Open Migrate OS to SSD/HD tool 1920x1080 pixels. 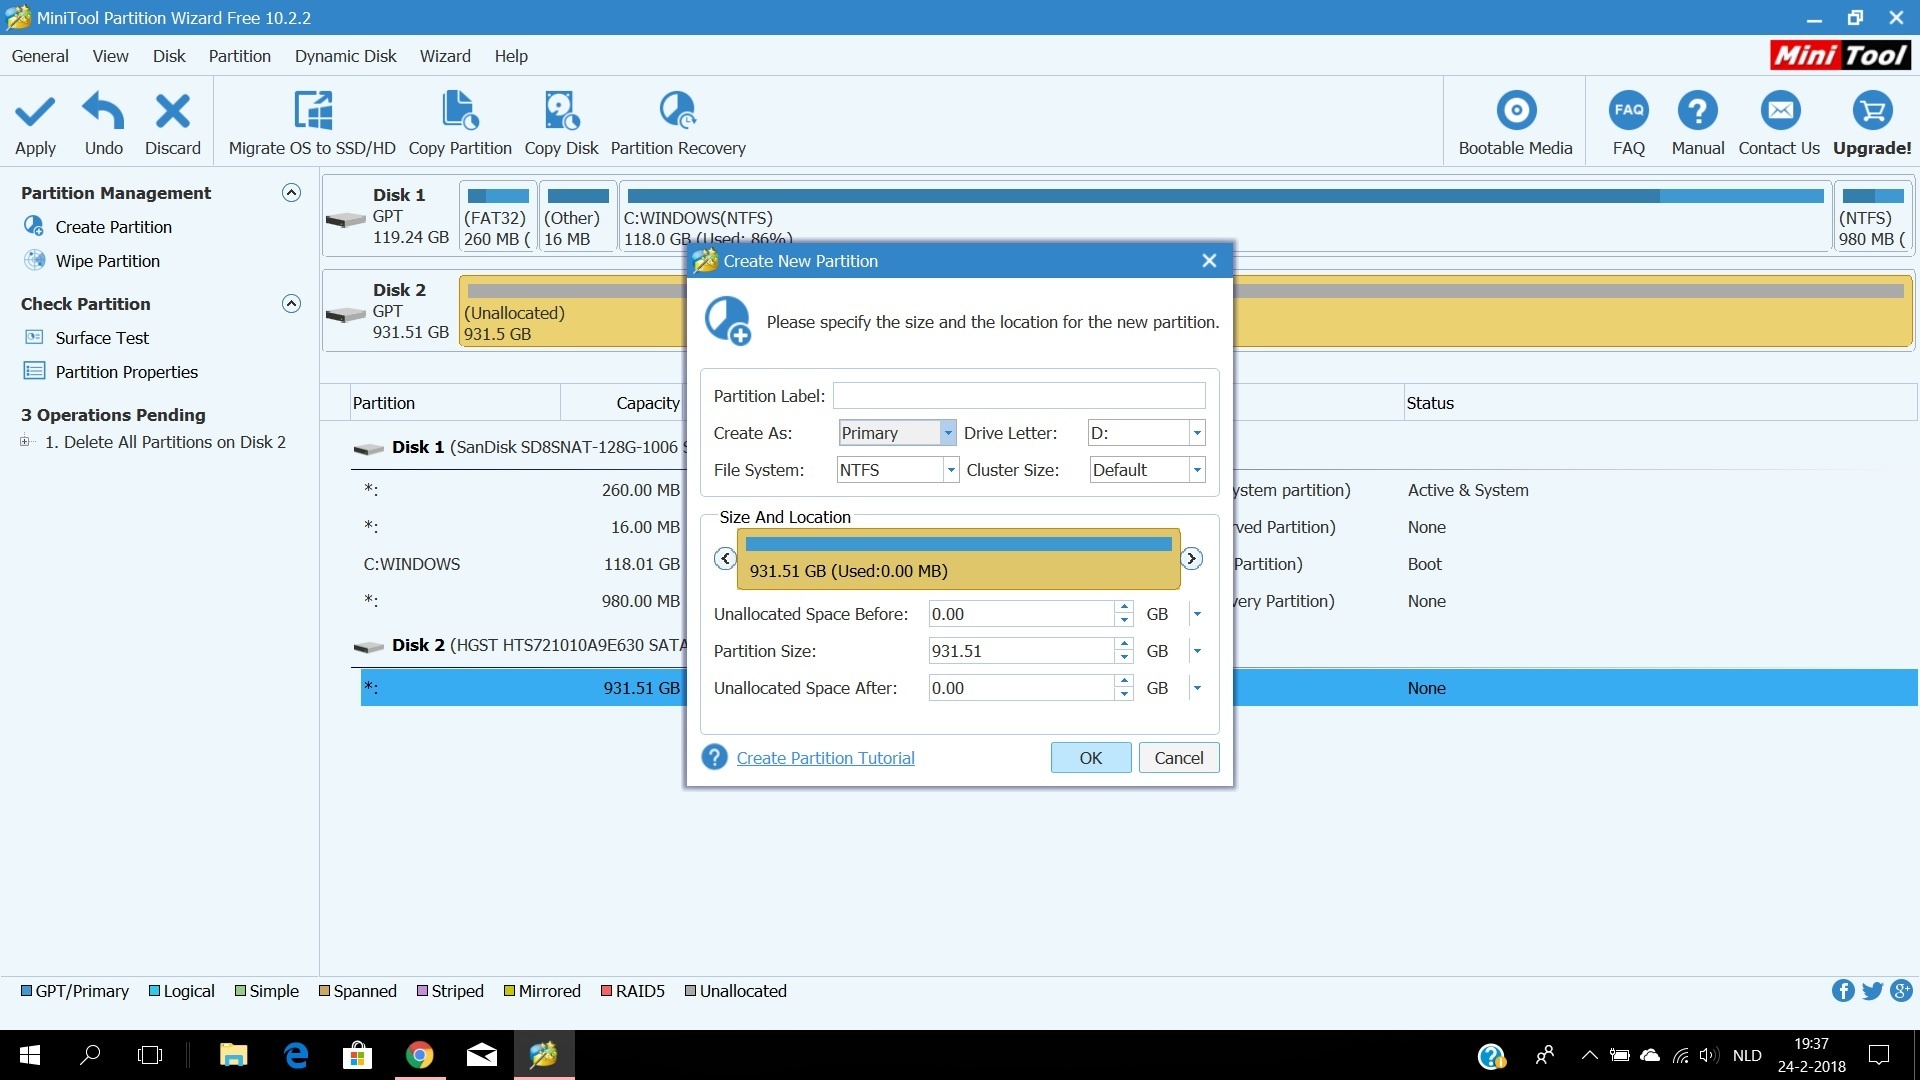point(312,112)
